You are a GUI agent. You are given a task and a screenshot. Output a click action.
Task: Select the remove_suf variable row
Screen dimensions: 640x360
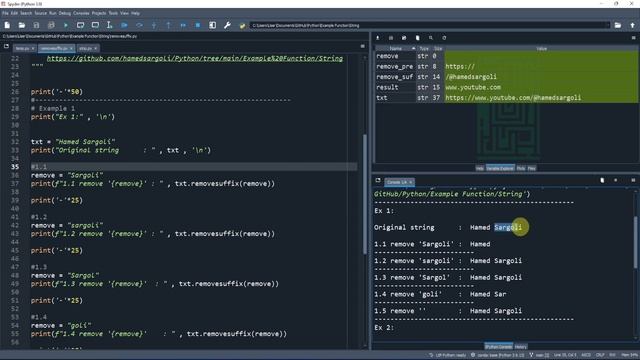click(x=507, y=77)
